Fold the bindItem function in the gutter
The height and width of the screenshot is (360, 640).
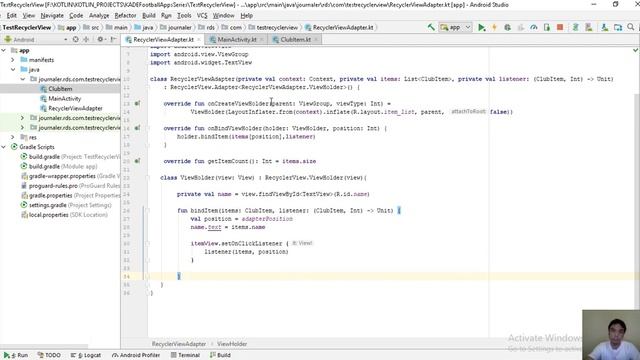(x=148, y=211)
